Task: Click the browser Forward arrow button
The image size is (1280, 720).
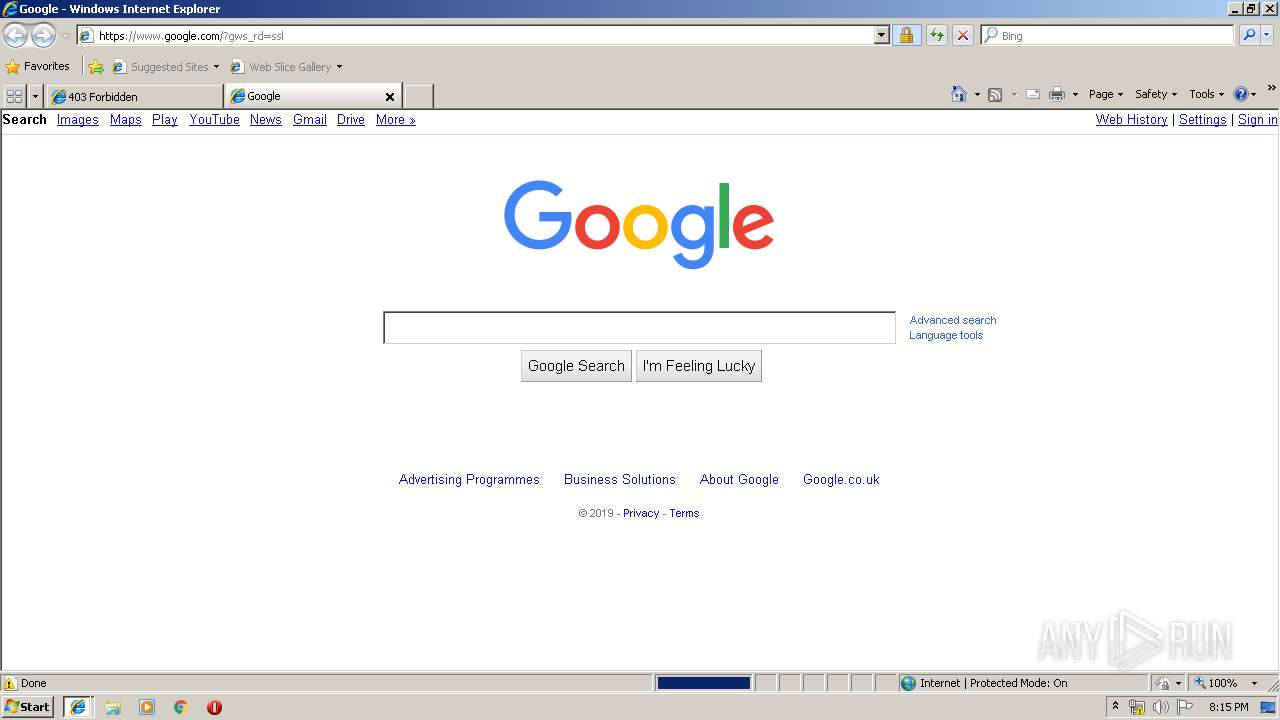Action: pyautogui.click(x=43, y=36)
